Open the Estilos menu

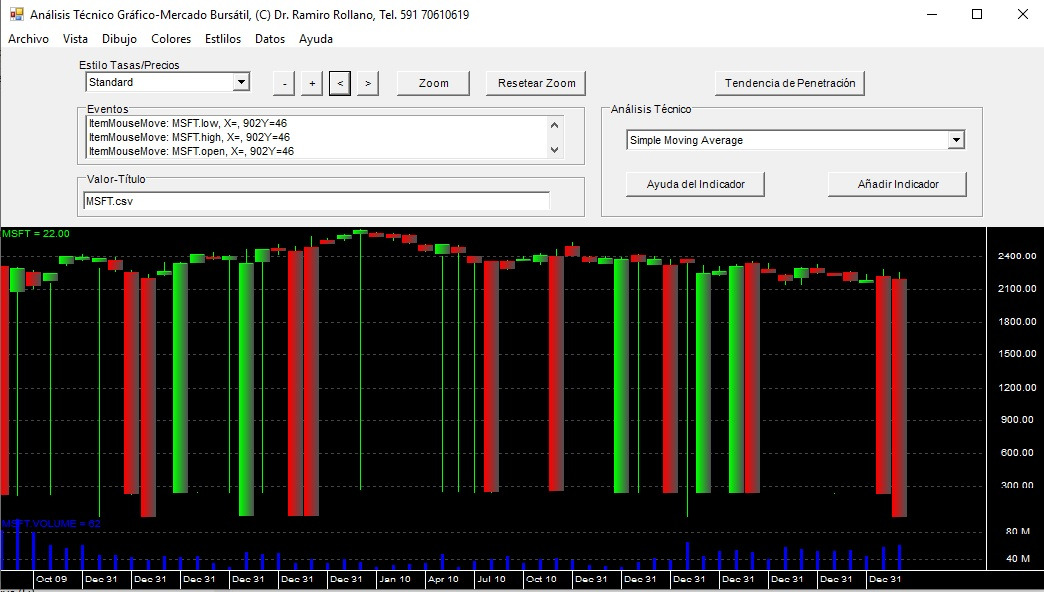point(223,39)
